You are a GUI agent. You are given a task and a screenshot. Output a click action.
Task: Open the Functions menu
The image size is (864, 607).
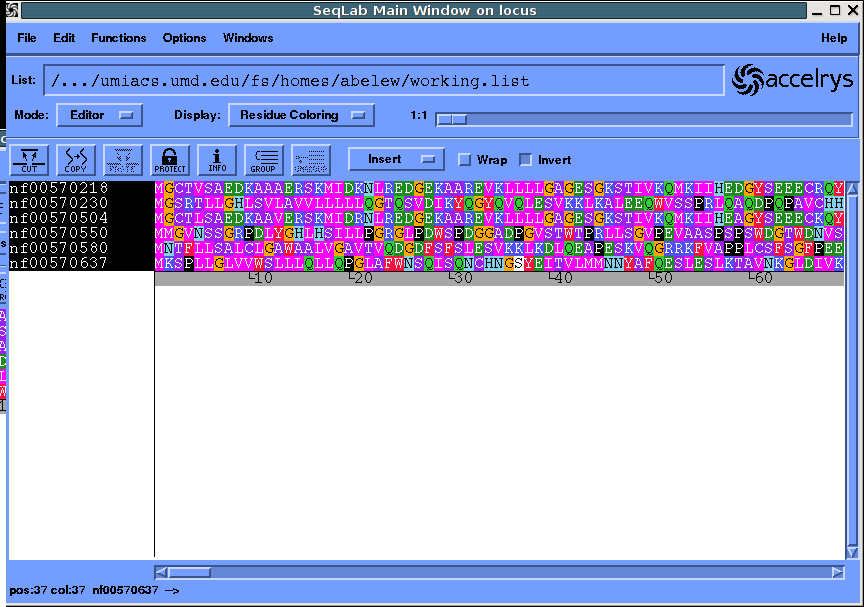pyautogui.click(x=118, y=38)
